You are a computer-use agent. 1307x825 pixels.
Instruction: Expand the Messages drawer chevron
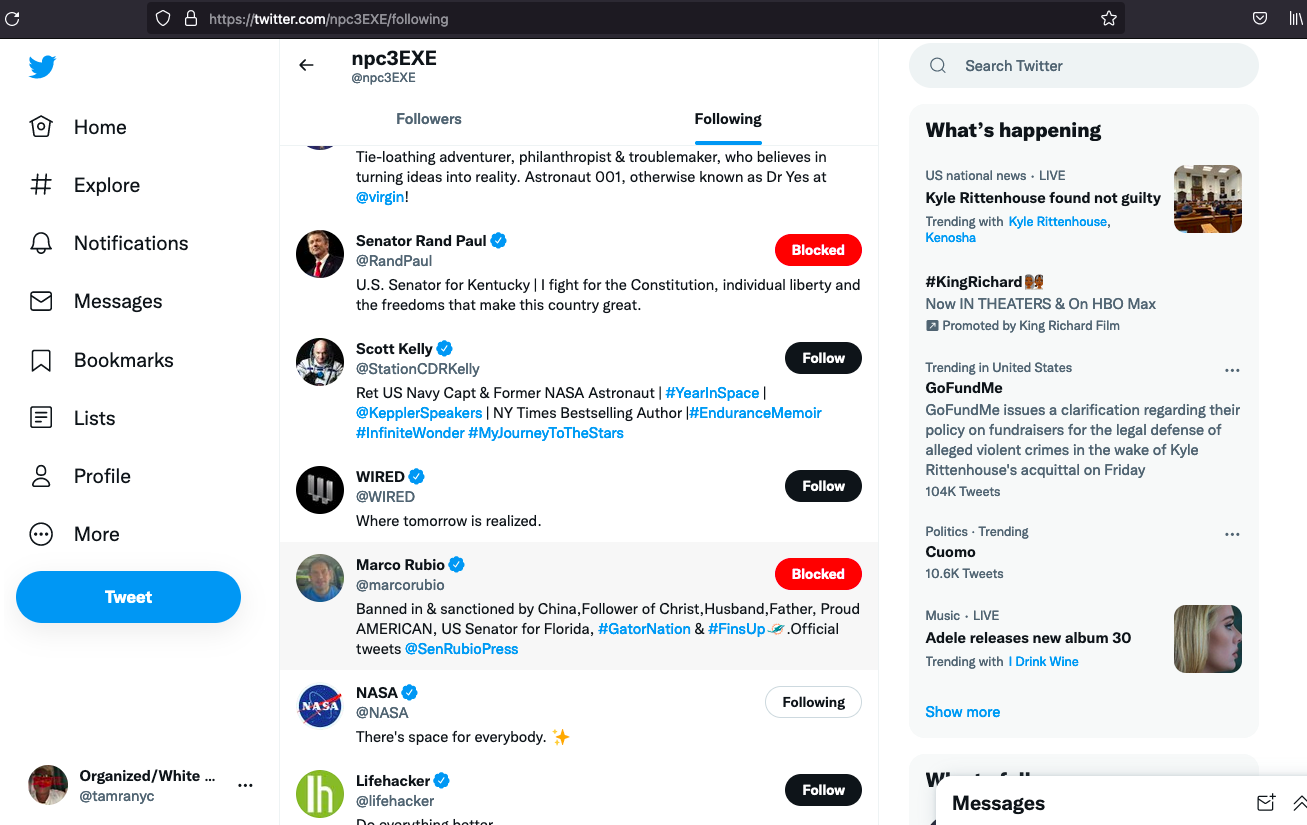1299,803
